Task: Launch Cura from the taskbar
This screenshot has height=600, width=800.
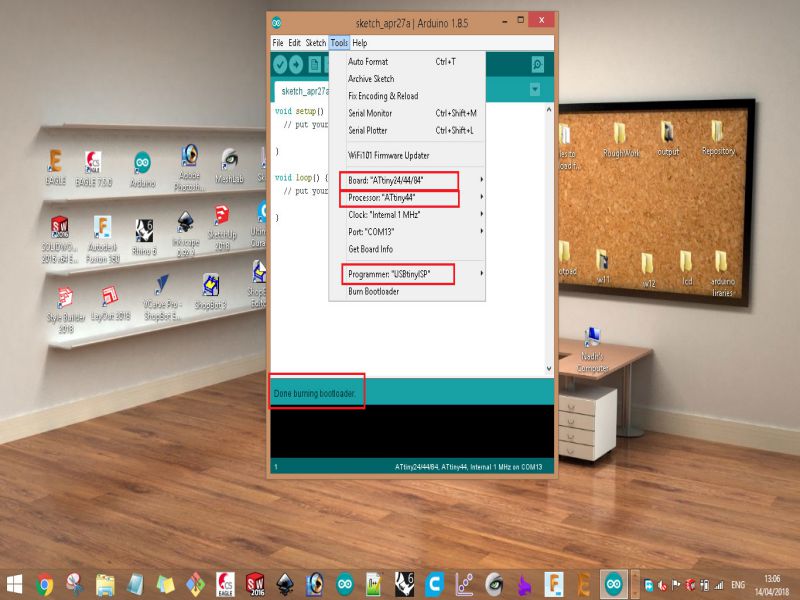Action: coord(434,585)
